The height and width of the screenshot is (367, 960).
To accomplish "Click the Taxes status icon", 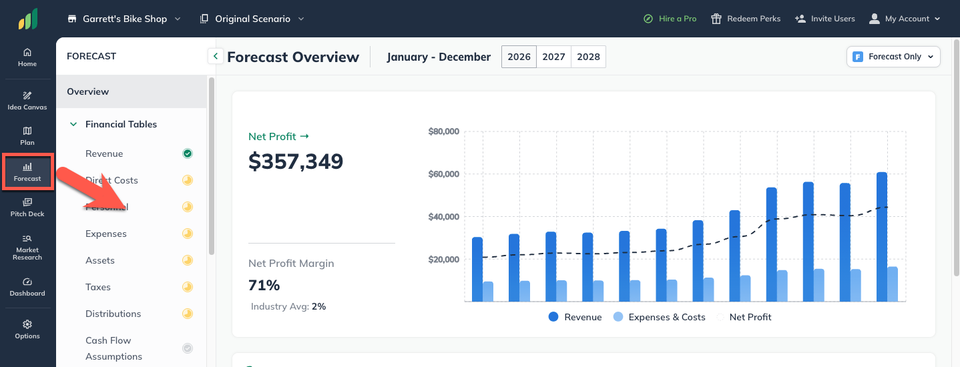I will (x=188, y=287).
